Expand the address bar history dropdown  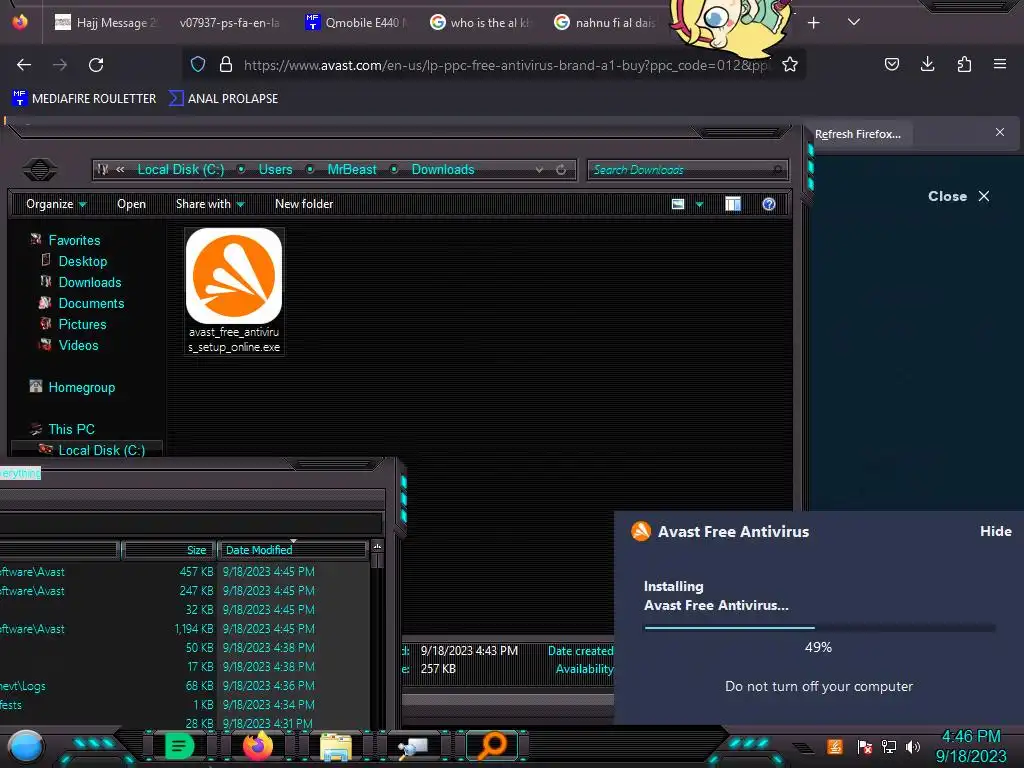pos(539,170)
